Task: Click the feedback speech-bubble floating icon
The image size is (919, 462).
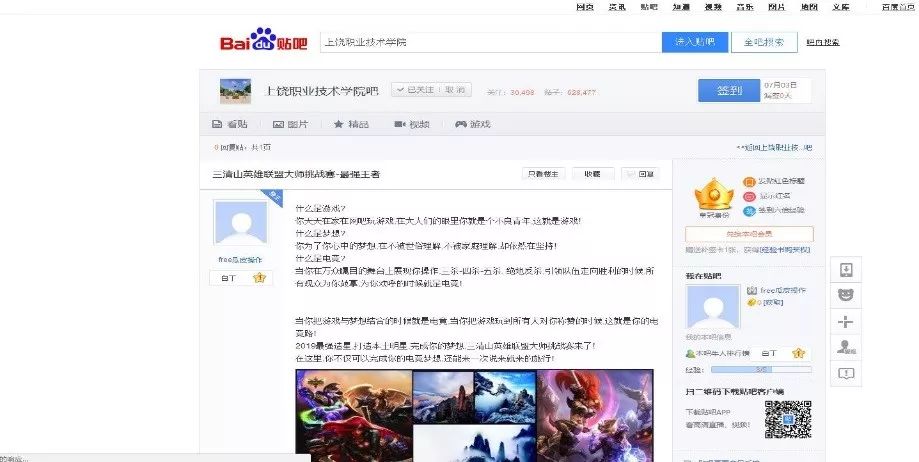Action: 846,373
